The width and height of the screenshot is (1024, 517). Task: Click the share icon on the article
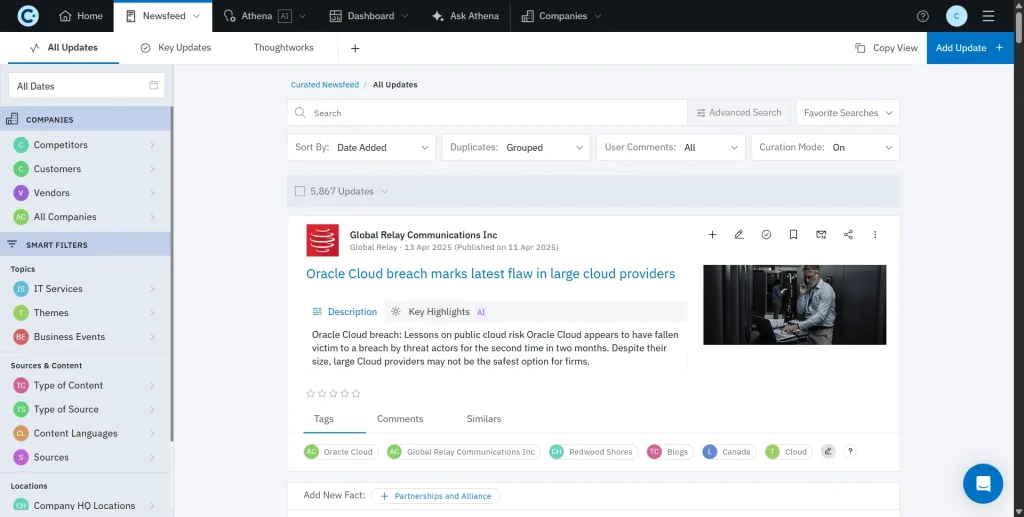coord(848,235)
